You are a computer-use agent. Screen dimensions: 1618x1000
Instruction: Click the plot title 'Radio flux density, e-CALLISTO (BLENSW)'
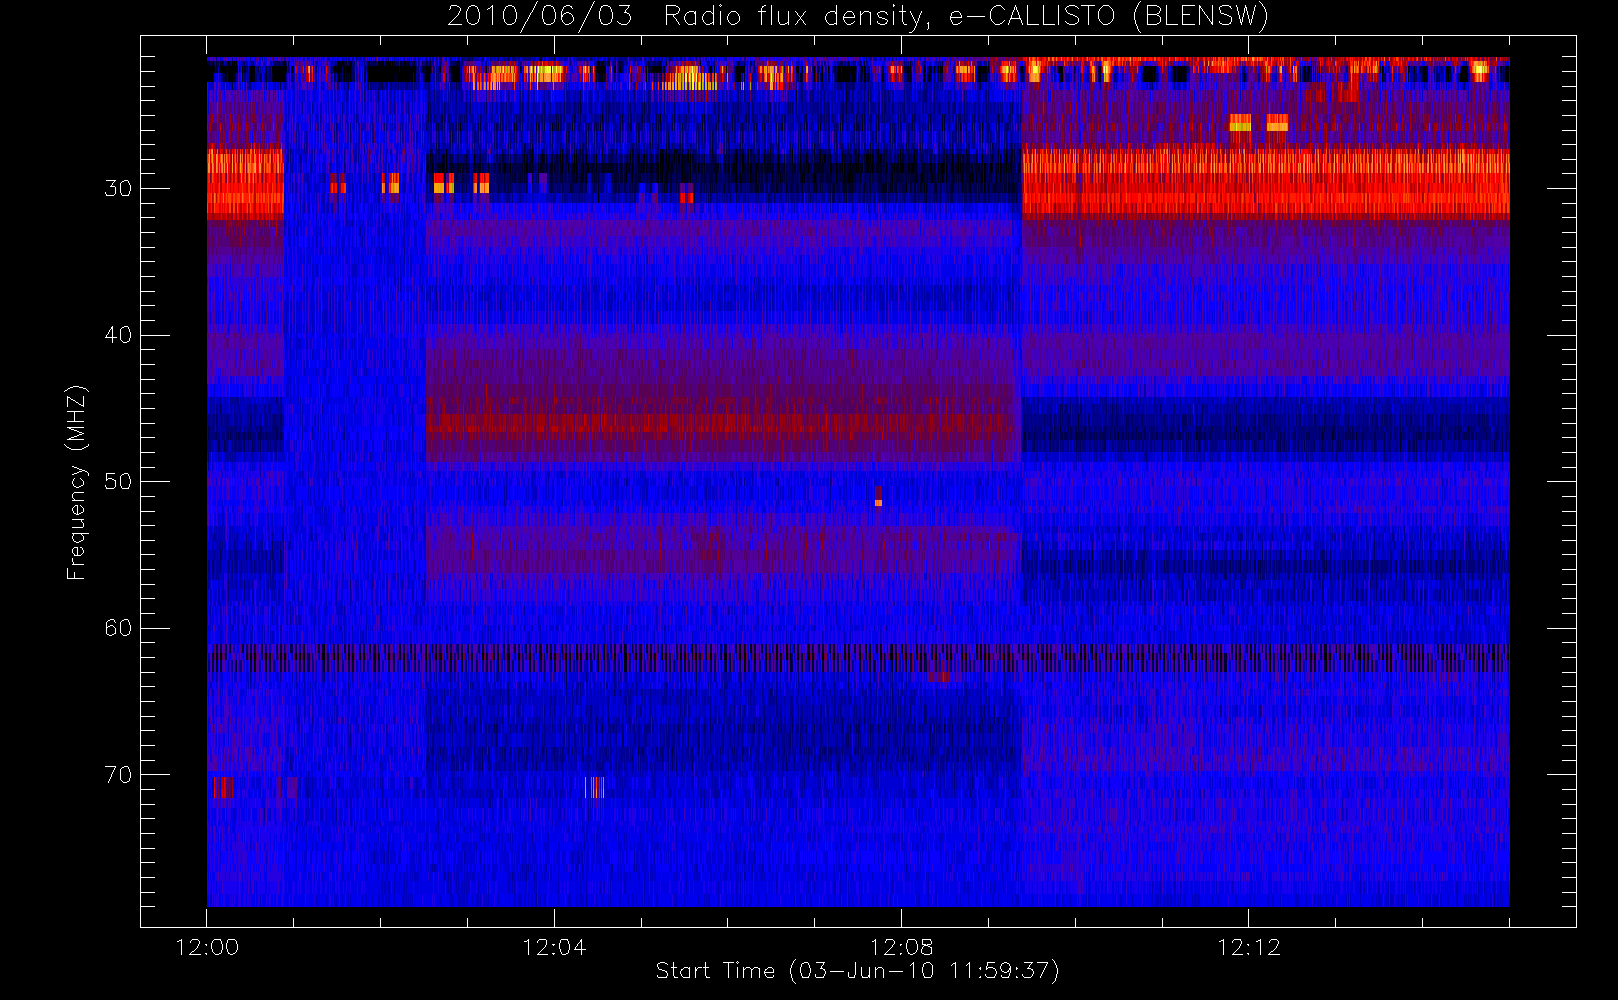click(966, 17)
